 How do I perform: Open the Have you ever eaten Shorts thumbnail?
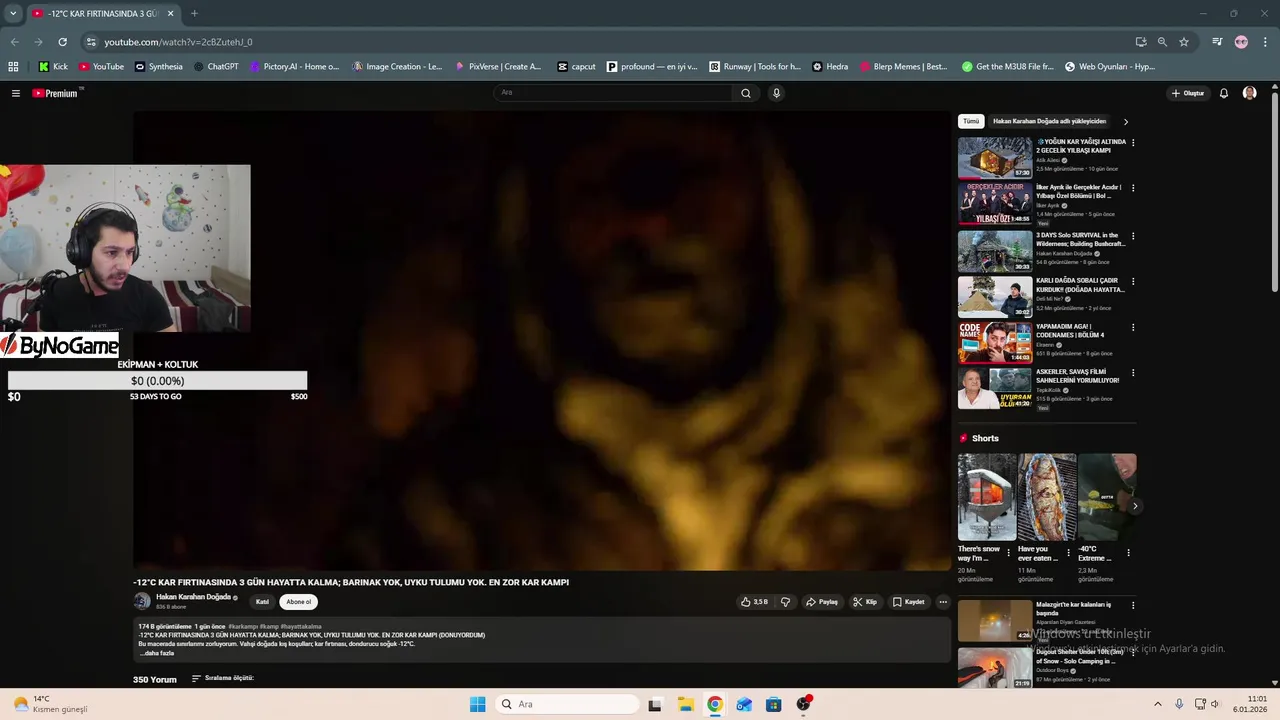pyautogui.click(x=1047, y=497)
